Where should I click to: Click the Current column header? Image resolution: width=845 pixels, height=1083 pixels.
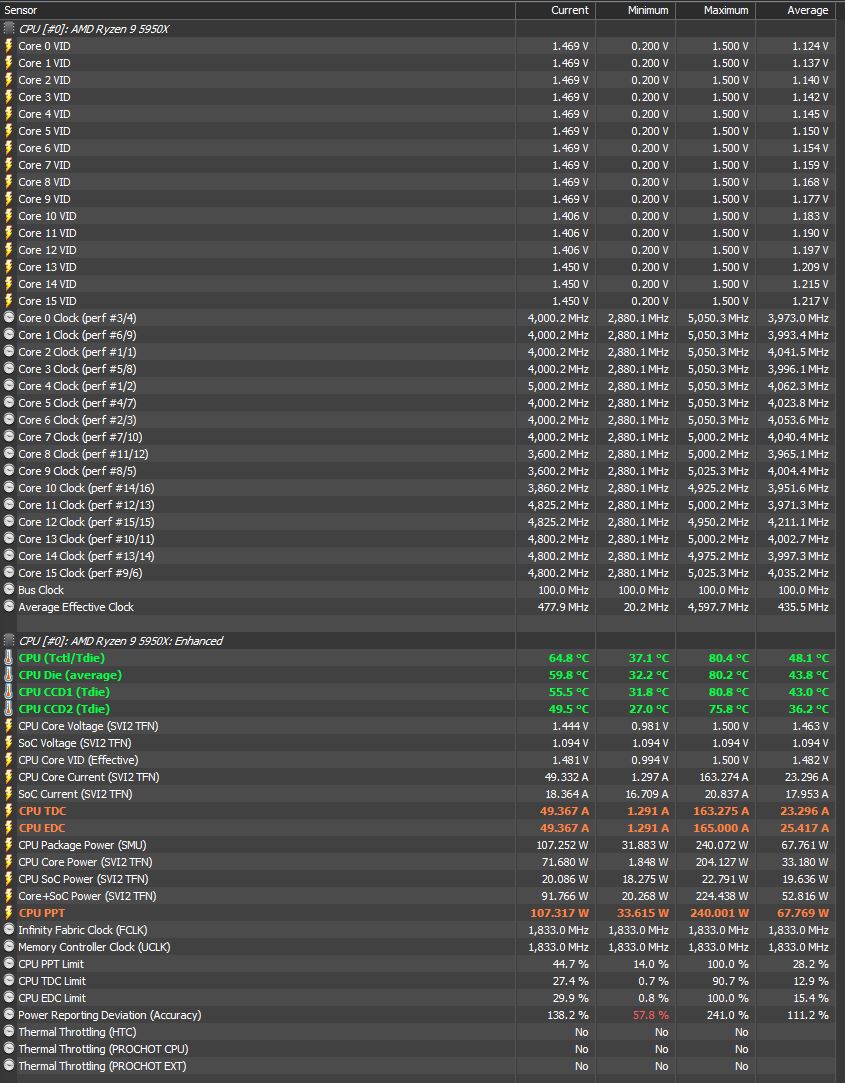(556, 10)
